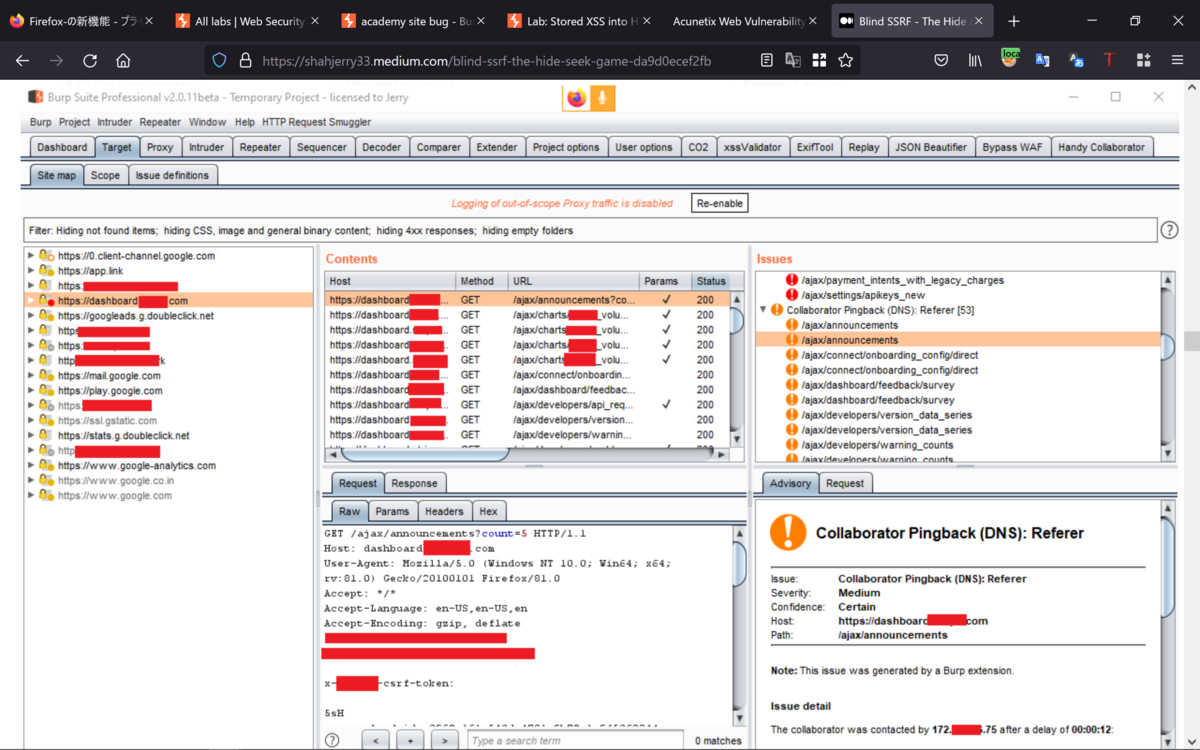Click the Firefox address bar URL
Screen dimensions: 1200x750
(486, 61)
